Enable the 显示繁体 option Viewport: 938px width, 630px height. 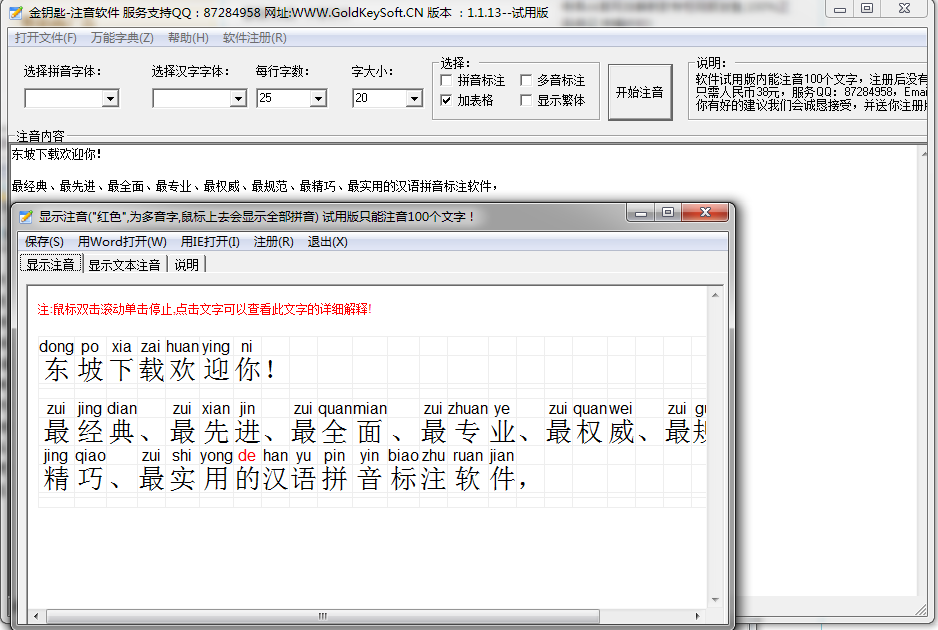(528, 100)
